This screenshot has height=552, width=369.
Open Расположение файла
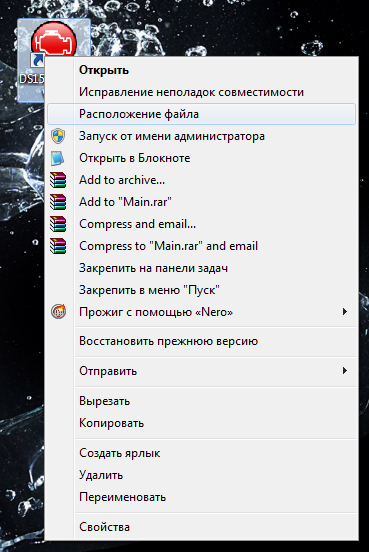(201, 114)
